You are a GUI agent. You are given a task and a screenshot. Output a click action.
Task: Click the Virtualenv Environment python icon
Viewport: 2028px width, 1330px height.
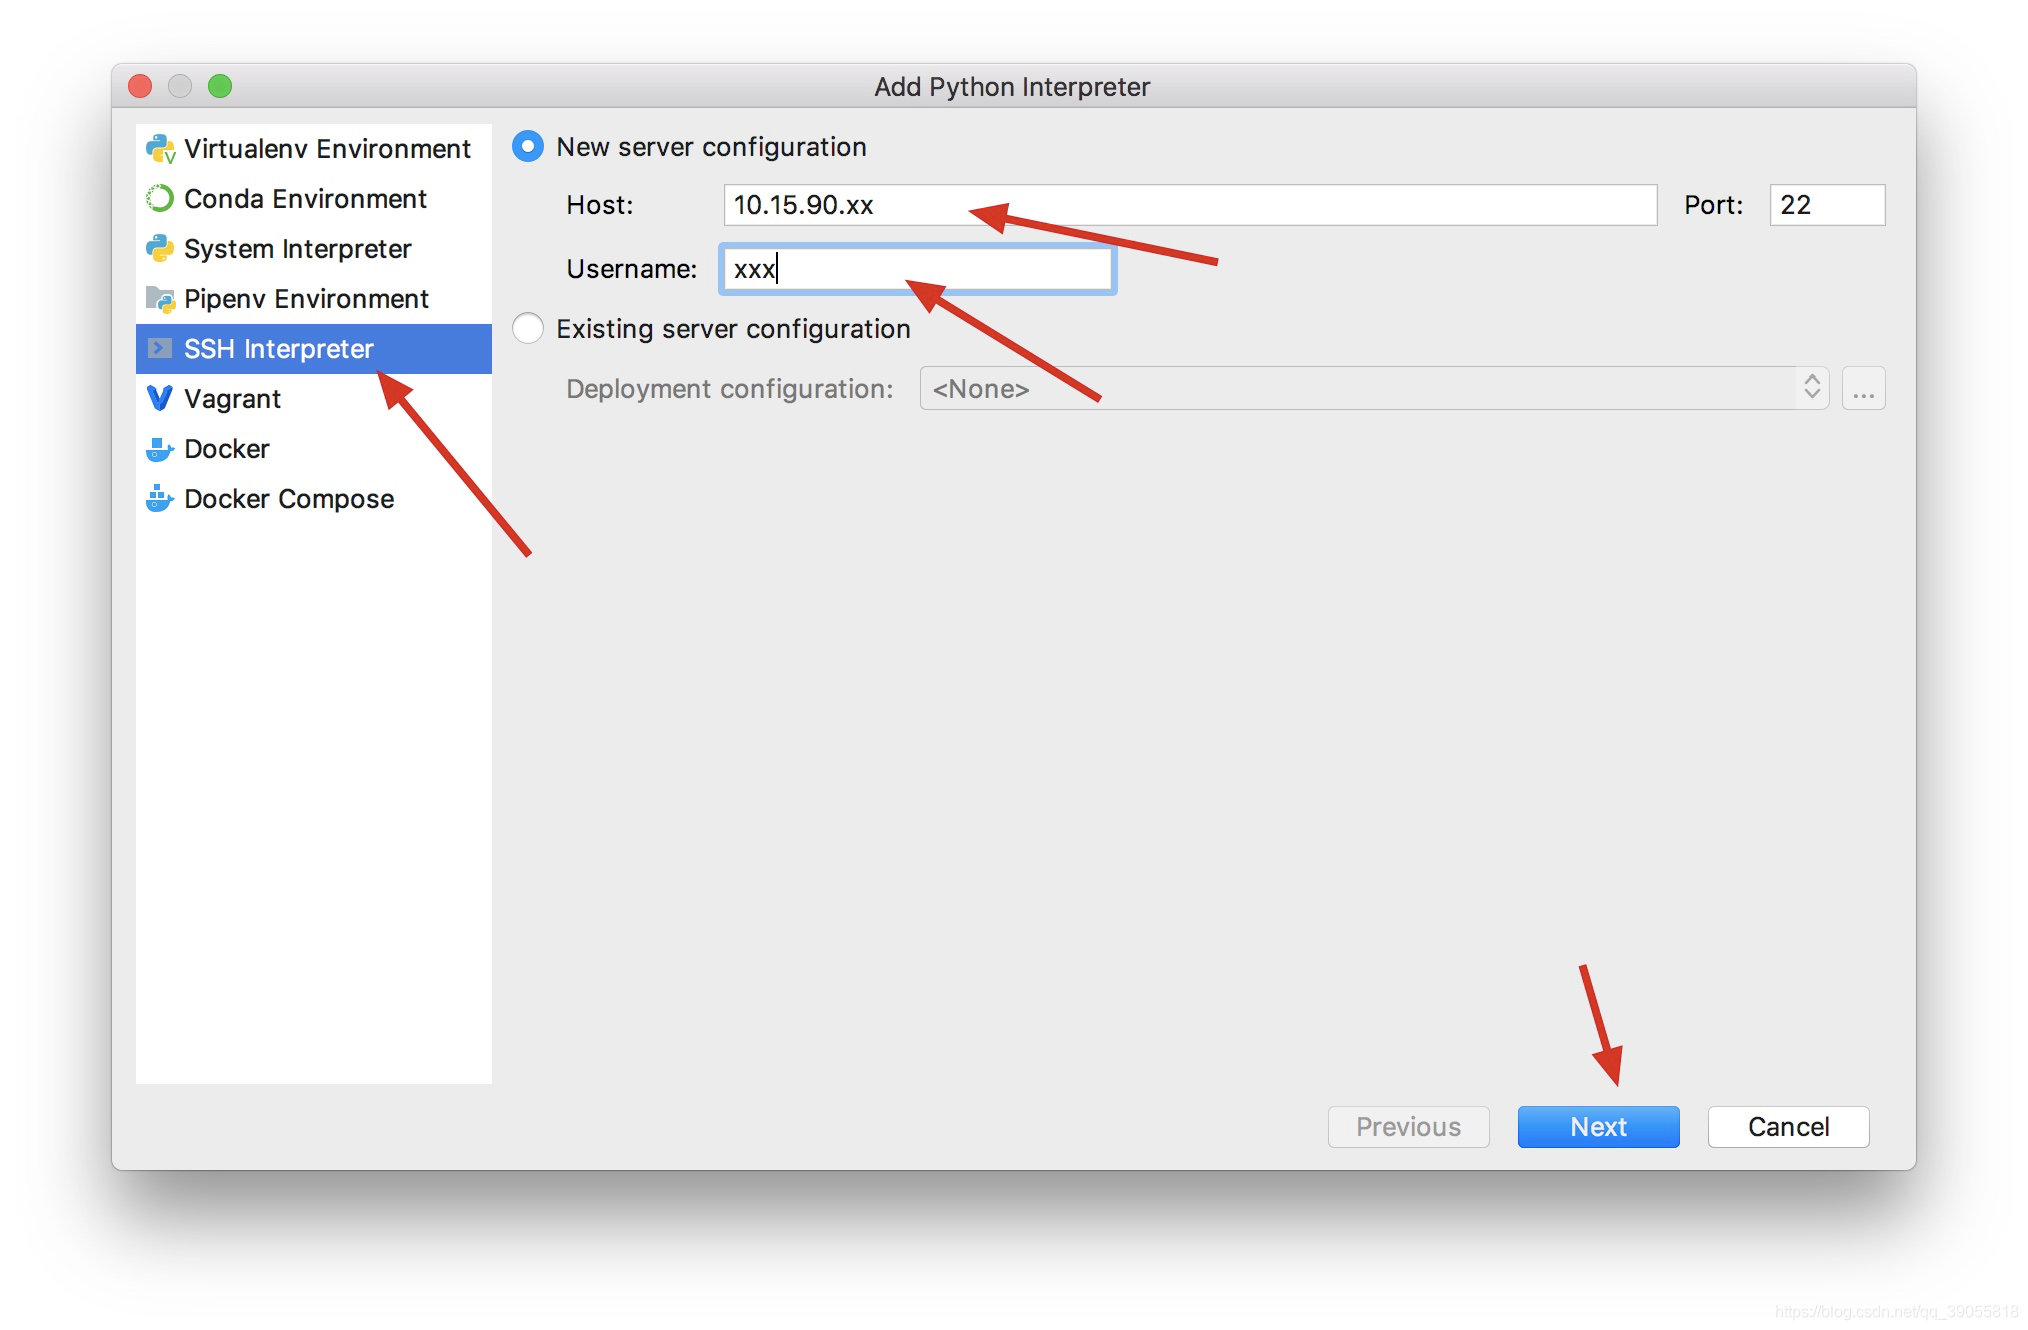coord(160,149)
